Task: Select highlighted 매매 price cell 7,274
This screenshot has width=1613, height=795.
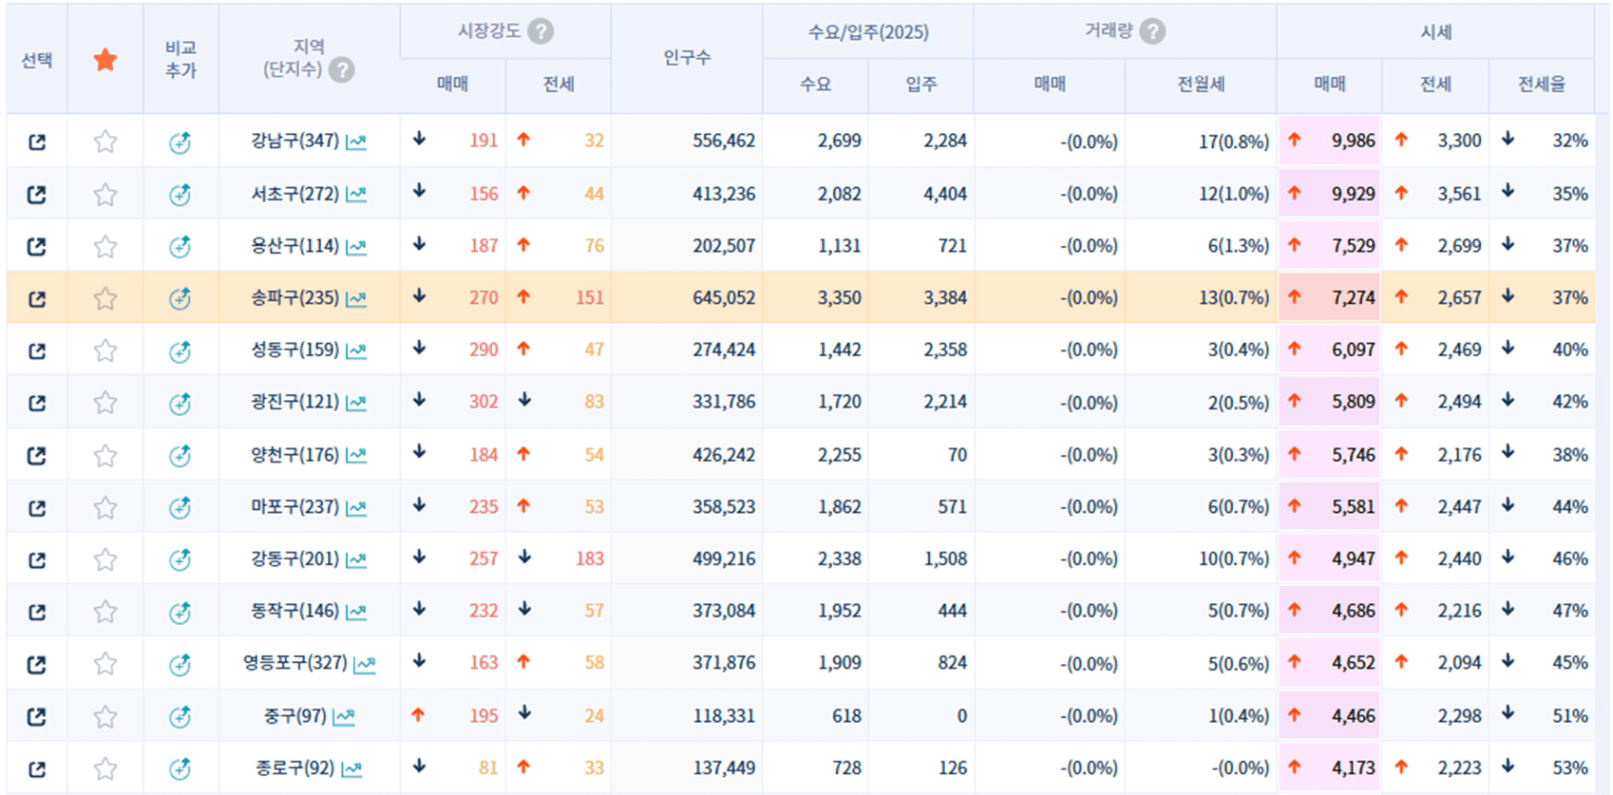Action: (1330, 298)
